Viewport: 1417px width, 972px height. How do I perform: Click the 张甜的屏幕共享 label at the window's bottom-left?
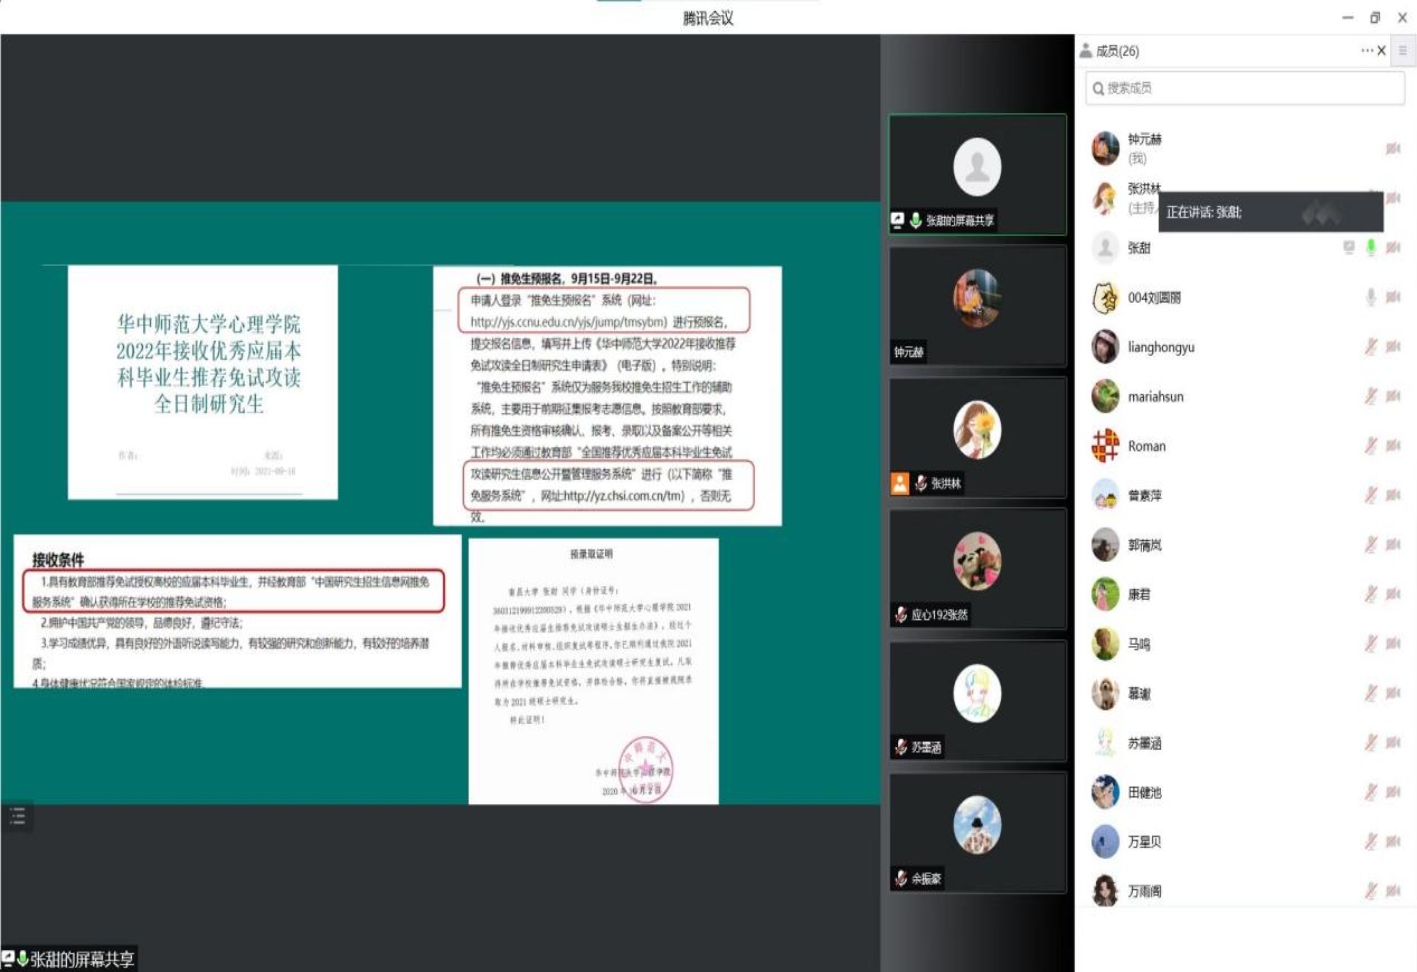(82, 959)
